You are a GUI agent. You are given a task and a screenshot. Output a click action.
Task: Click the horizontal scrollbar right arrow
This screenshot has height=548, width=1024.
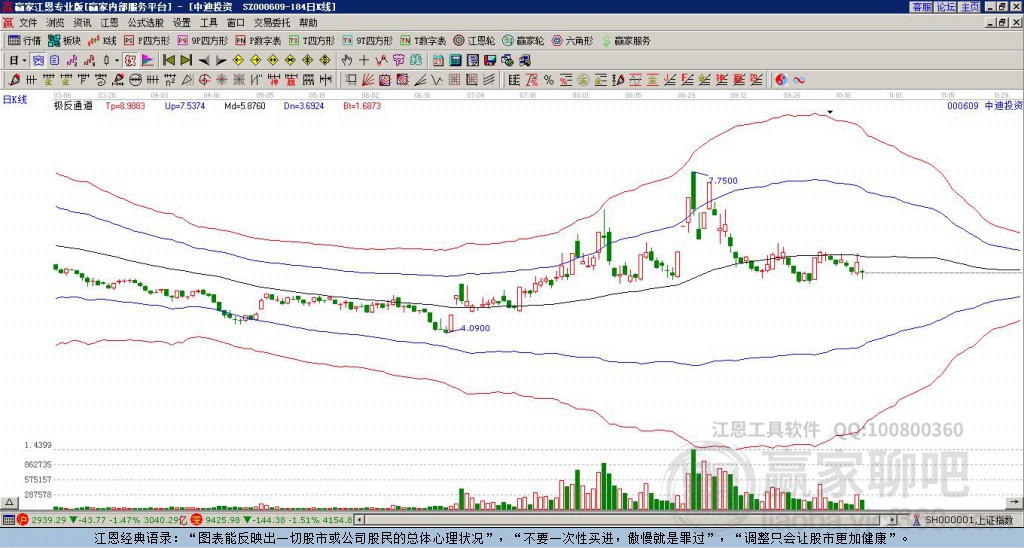(x=893, y=520)
